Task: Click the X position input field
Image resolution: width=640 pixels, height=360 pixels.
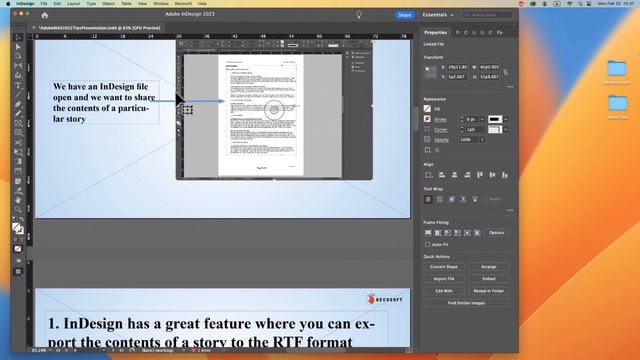Action: (457, 67)
